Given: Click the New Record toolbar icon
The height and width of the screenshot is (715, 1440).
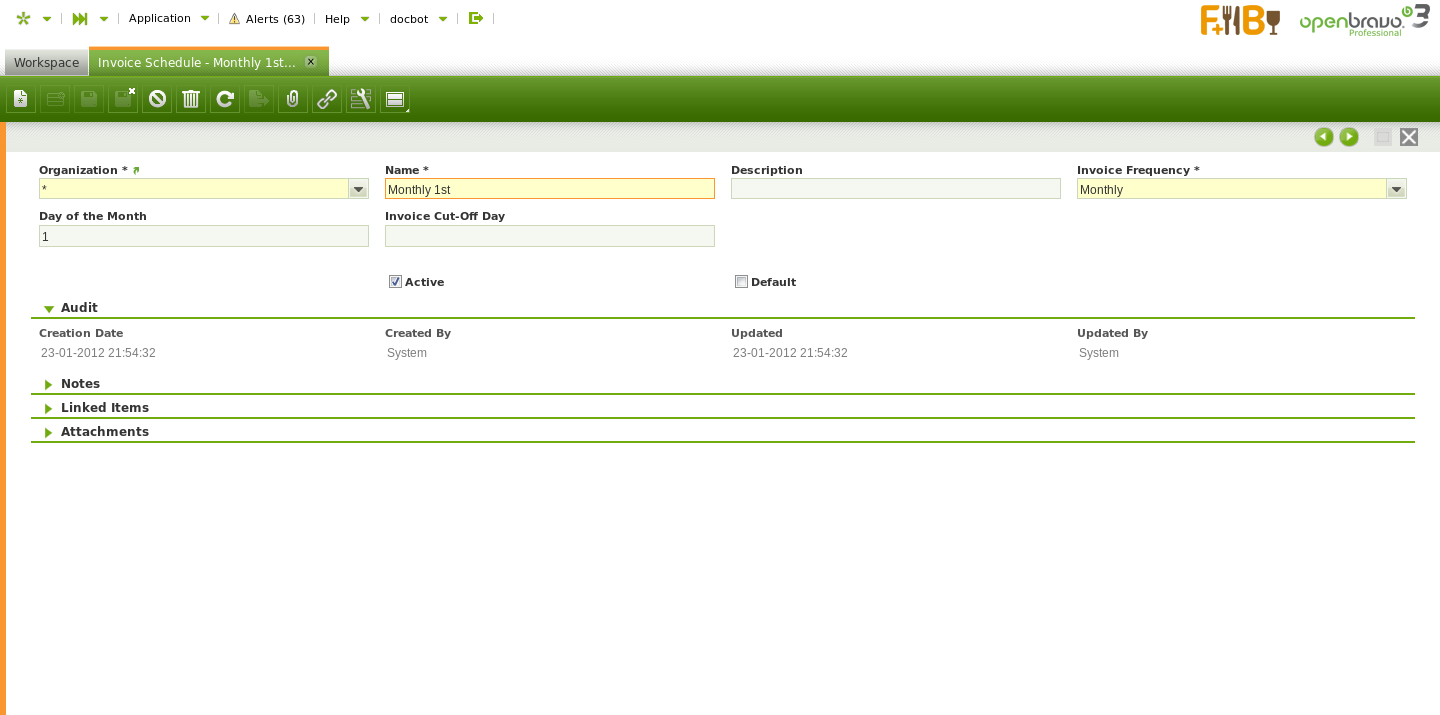Looking at the screenshot, I should (21, 99).
